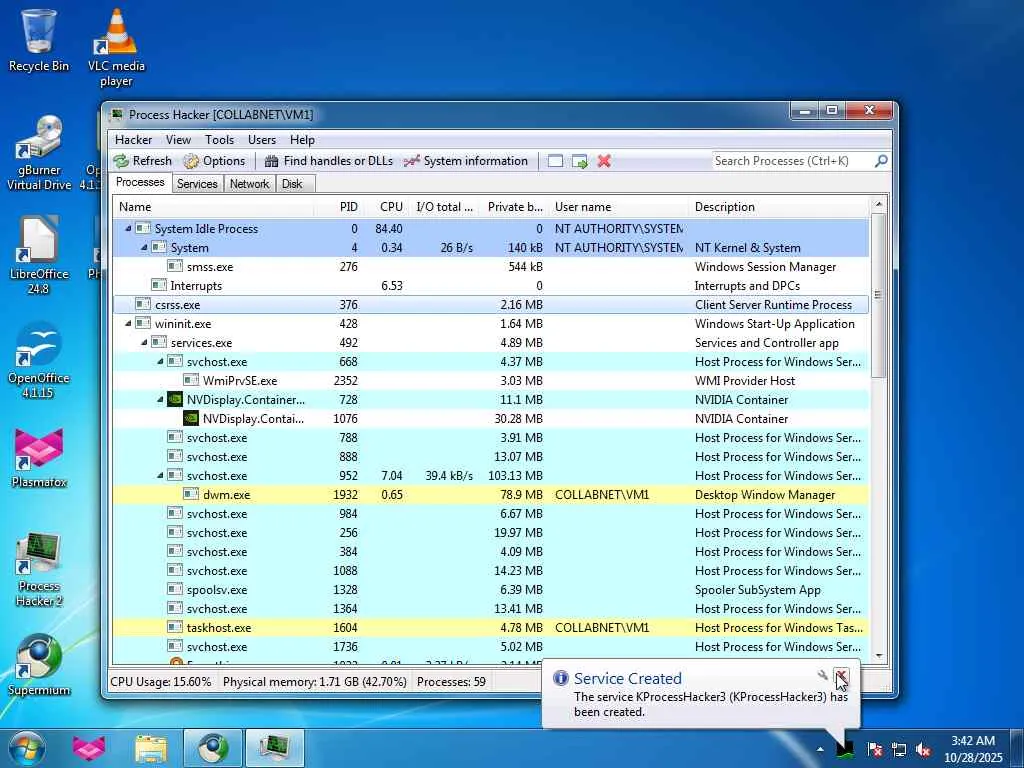Open the Options toolbar item
1024x768 pixels.
tap(214, 161)
